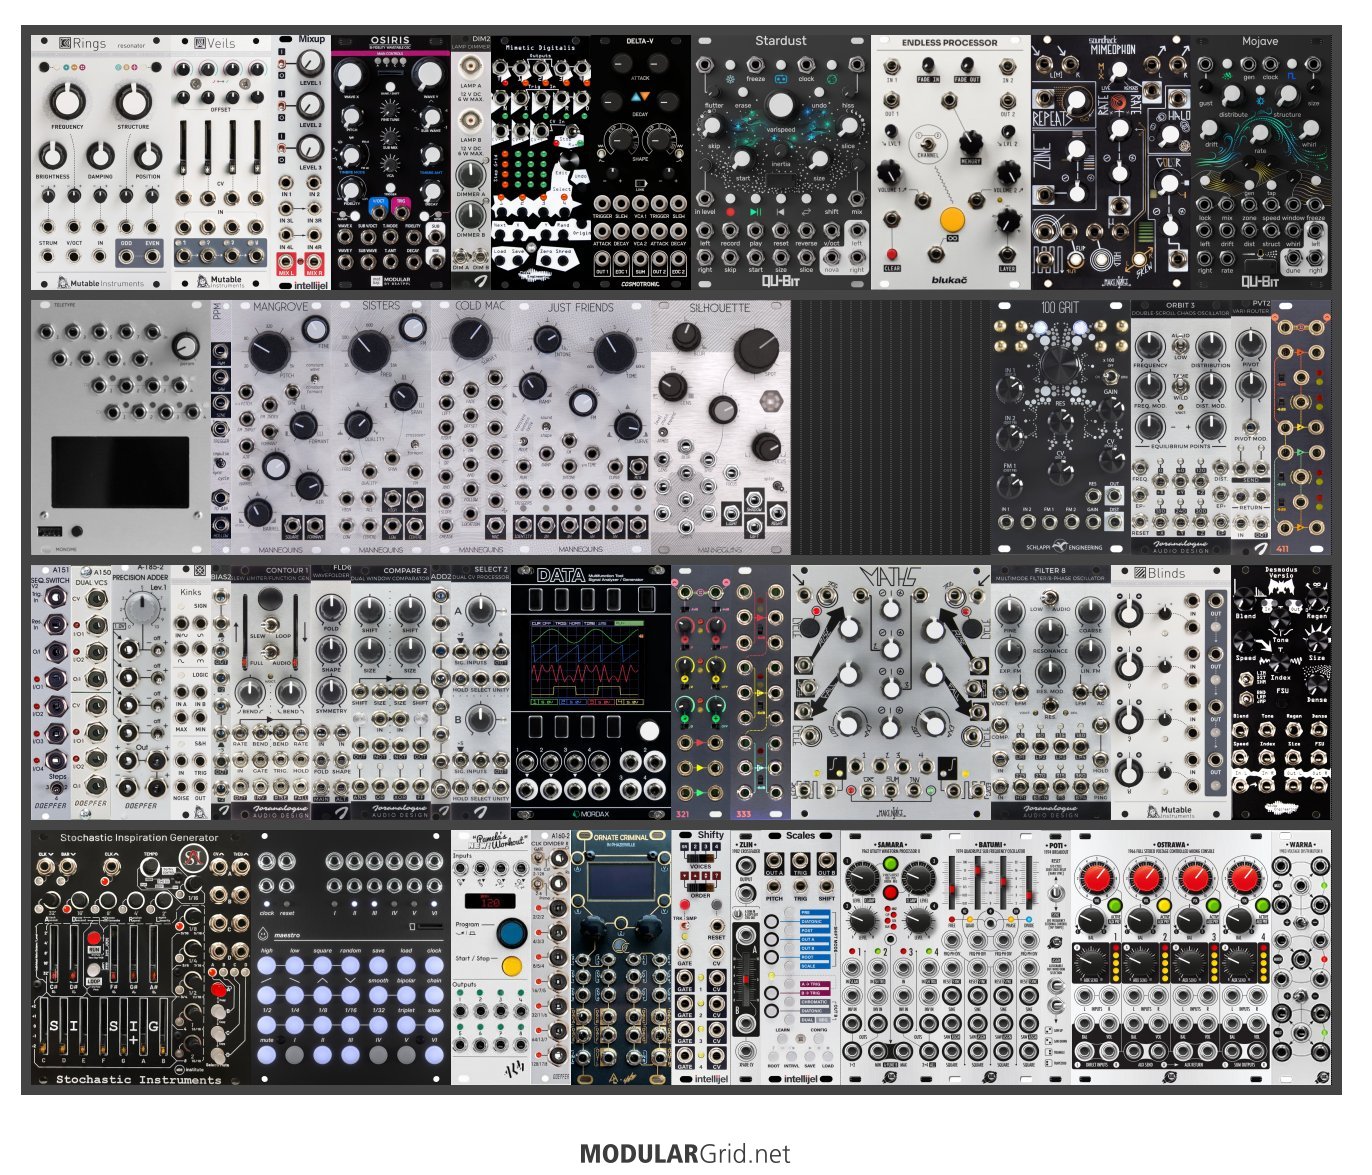Screen dimensions: 1372x1175
Task: Open the Mangrove module
Action: pos(281,427)
